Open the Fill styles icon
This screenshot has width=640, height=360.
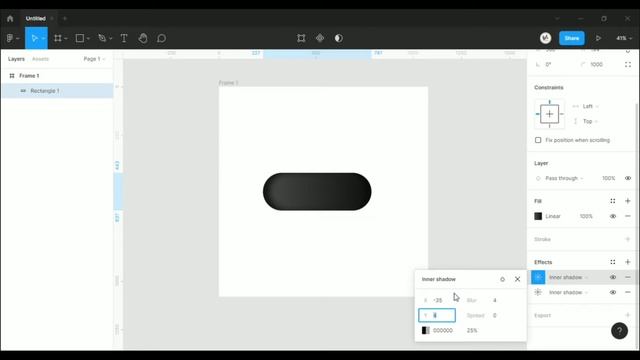(613, 201)
